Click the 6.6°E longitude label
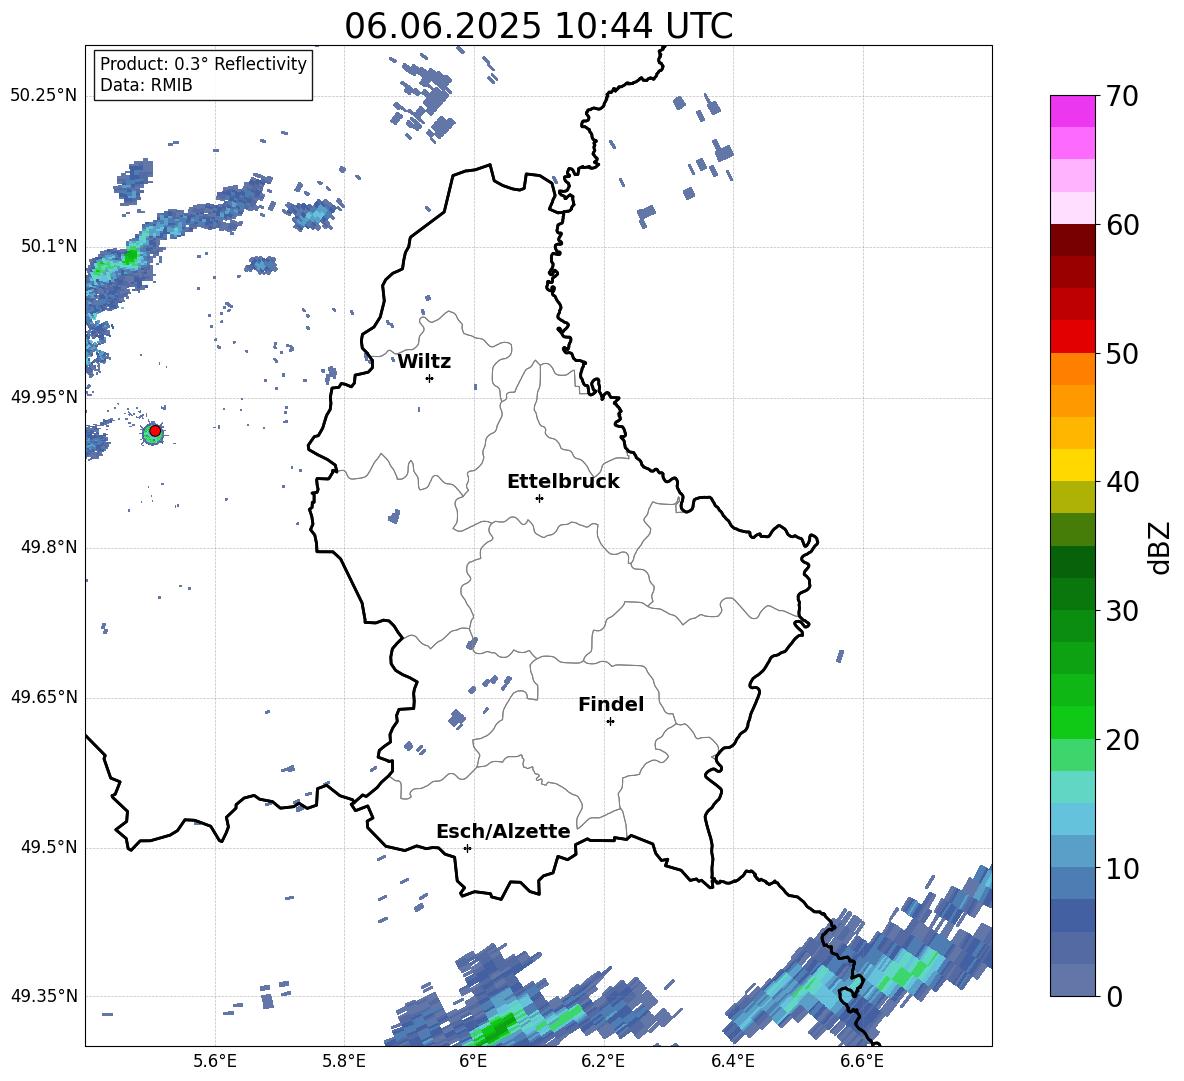This screenshot has width=1184, height=1081. [862, 1061]
